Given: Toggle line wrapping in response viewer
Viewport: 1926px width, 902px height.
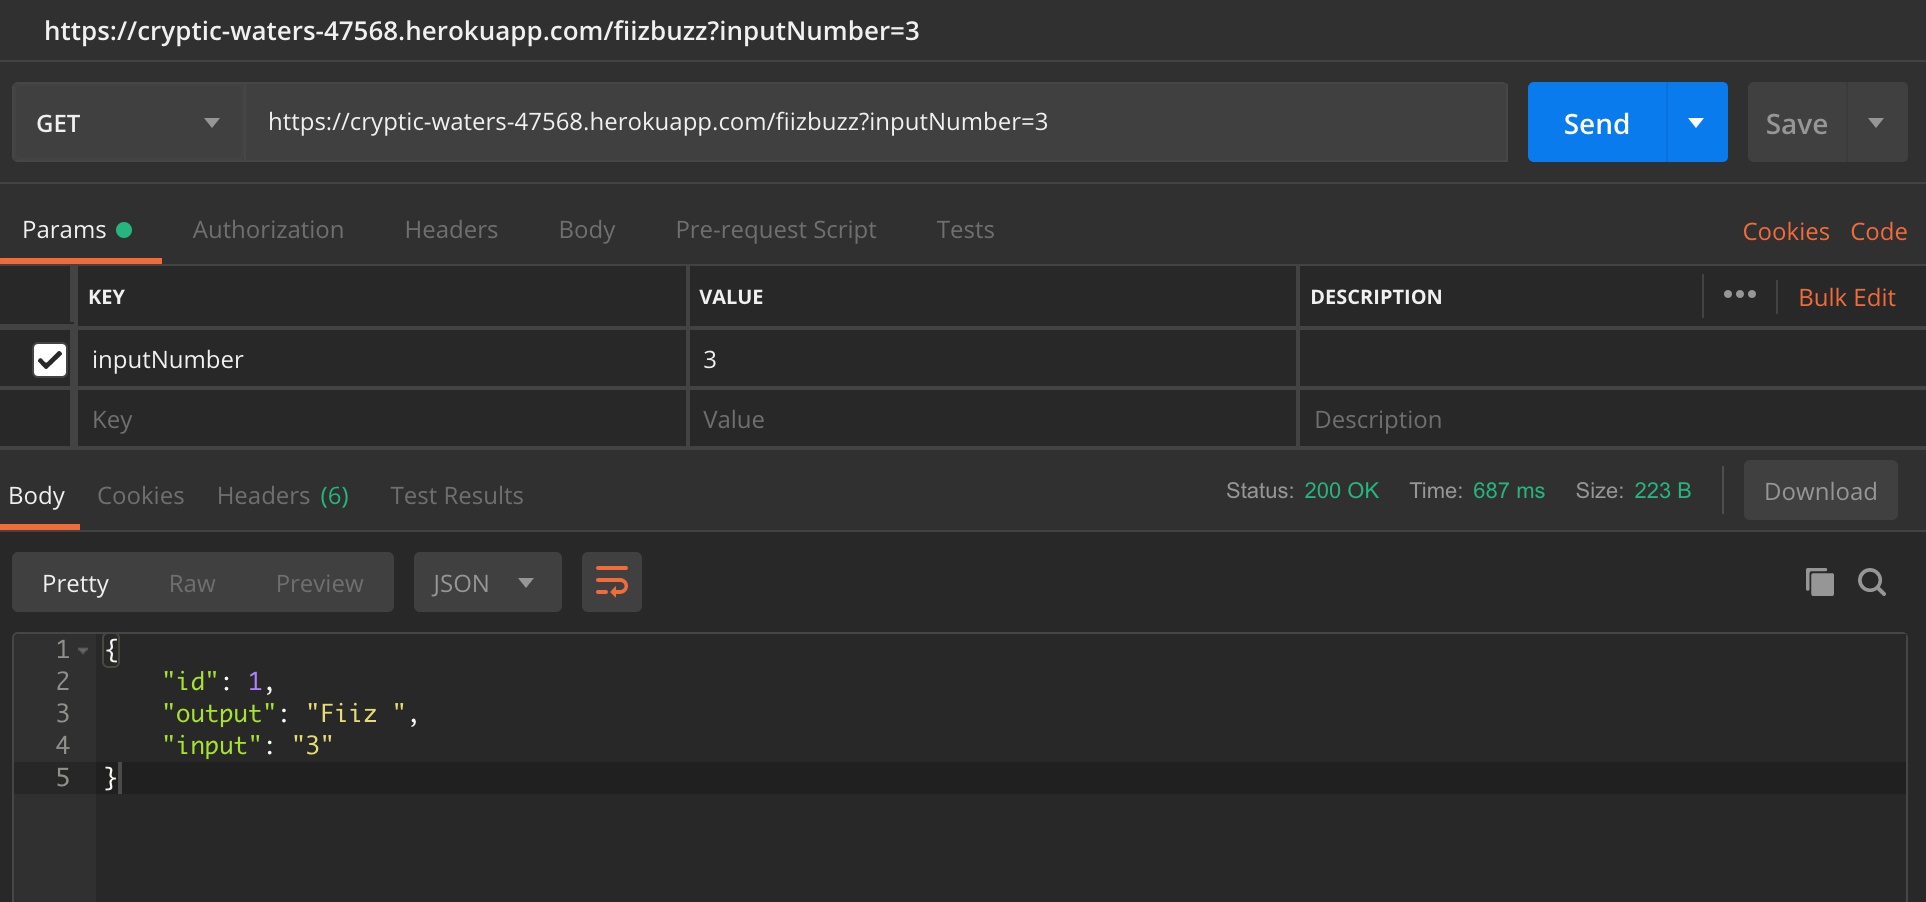Looking at the screenshot, I should pyautogui.click(x=611, y=581).
